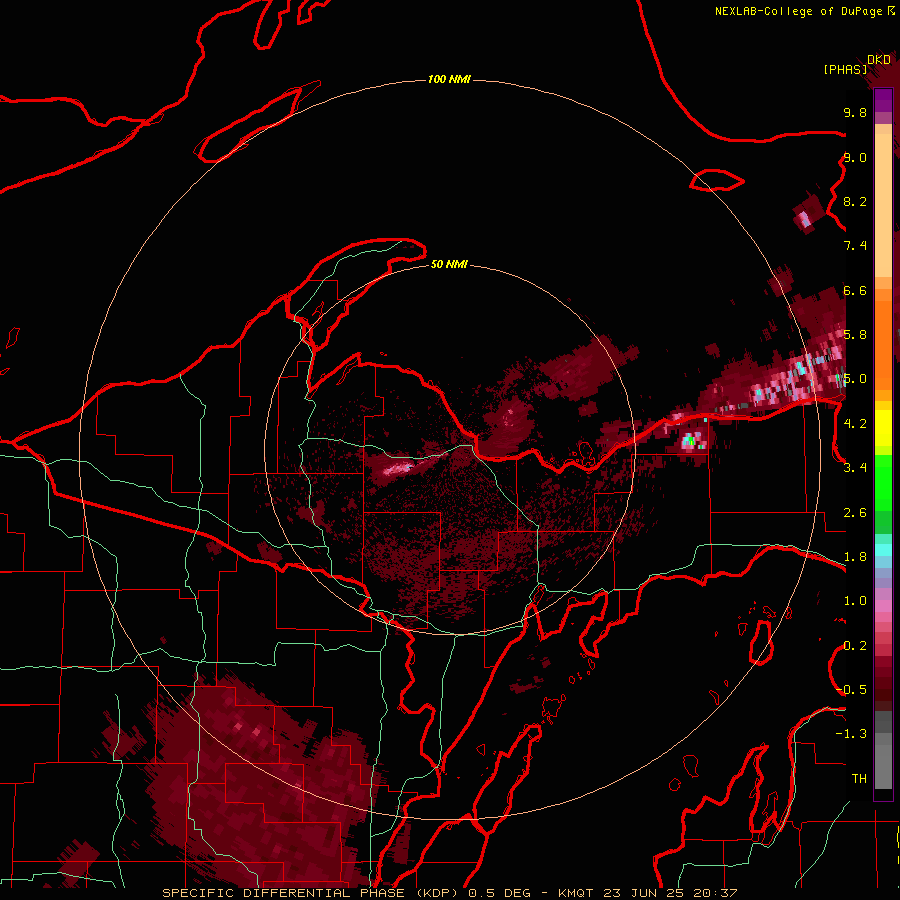Click the 0.2 value on the scale
Screen dimensions: 900x900
855,646
